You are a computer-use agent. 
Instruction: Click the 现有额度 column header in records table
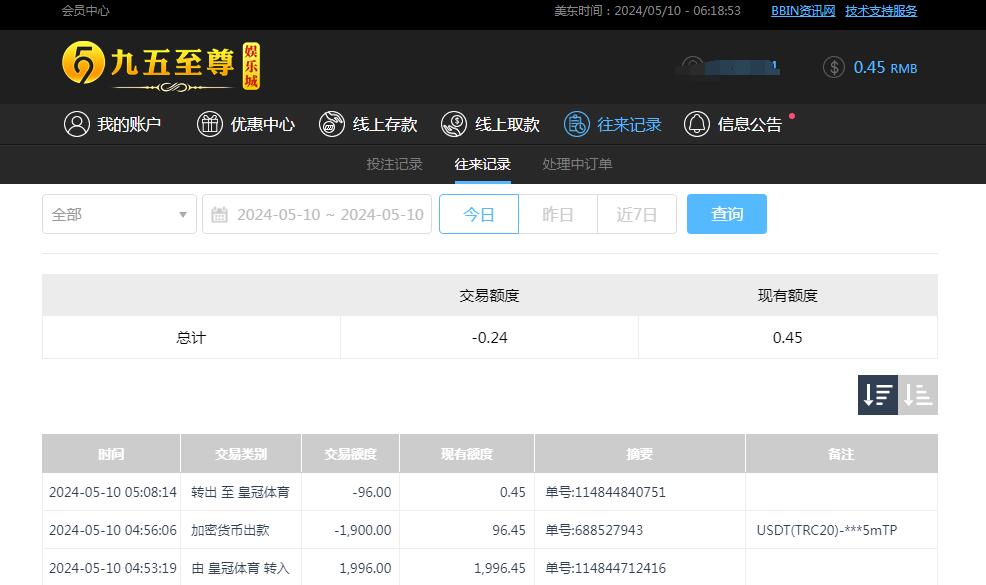coord(467,454)
